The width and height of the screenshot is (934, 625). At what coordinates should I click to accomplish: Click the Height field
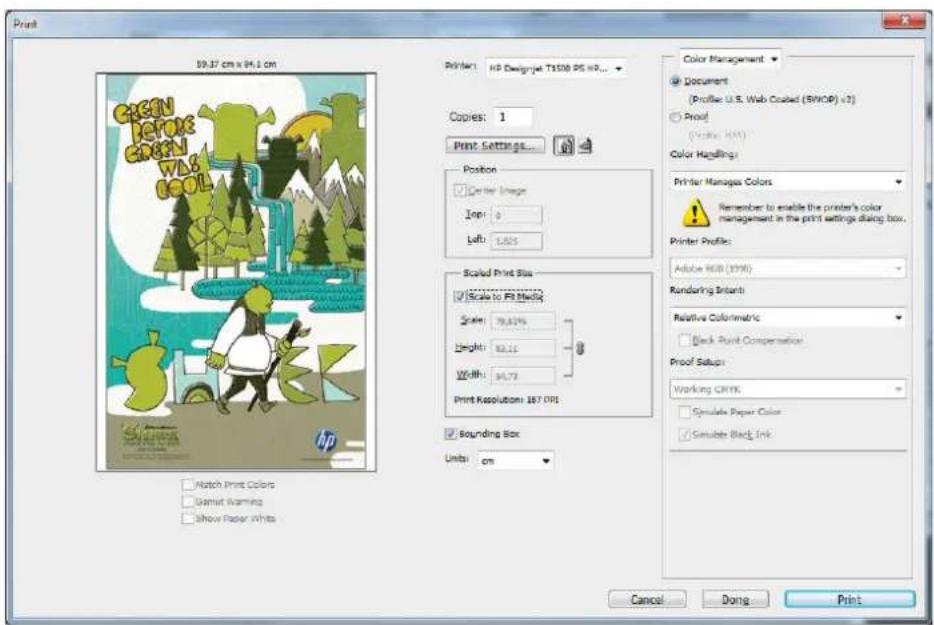point(523,348)
